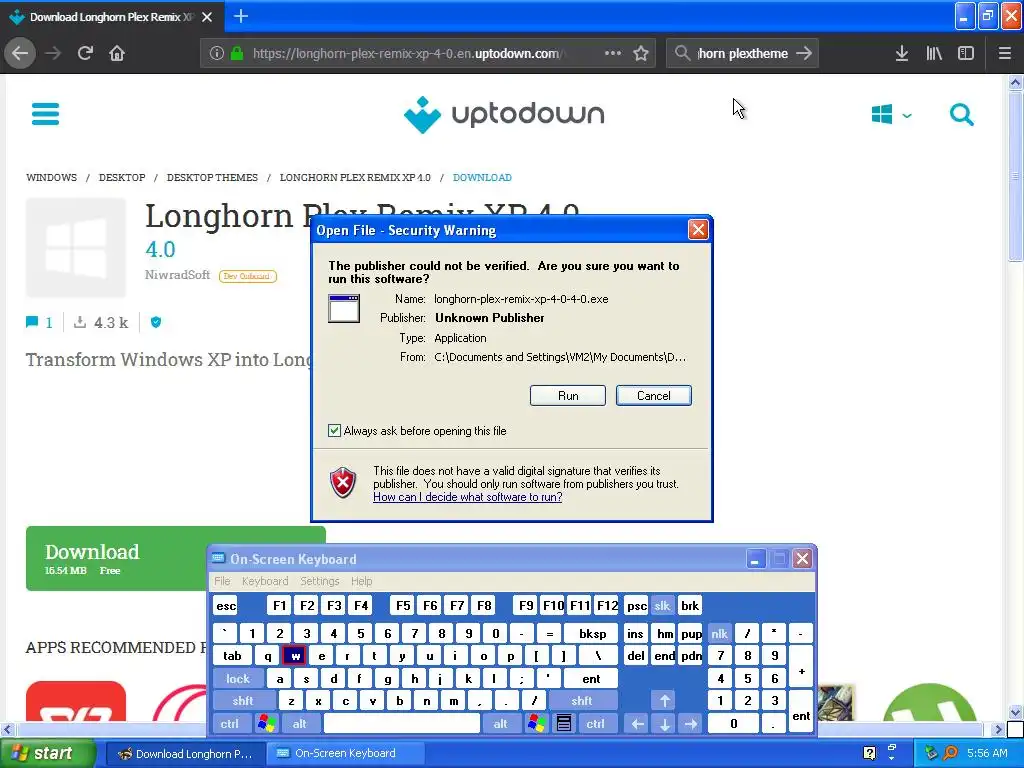The image size is (1024, 768).
Task: Click Run in the Security Warning dialog
Action: 568,395
